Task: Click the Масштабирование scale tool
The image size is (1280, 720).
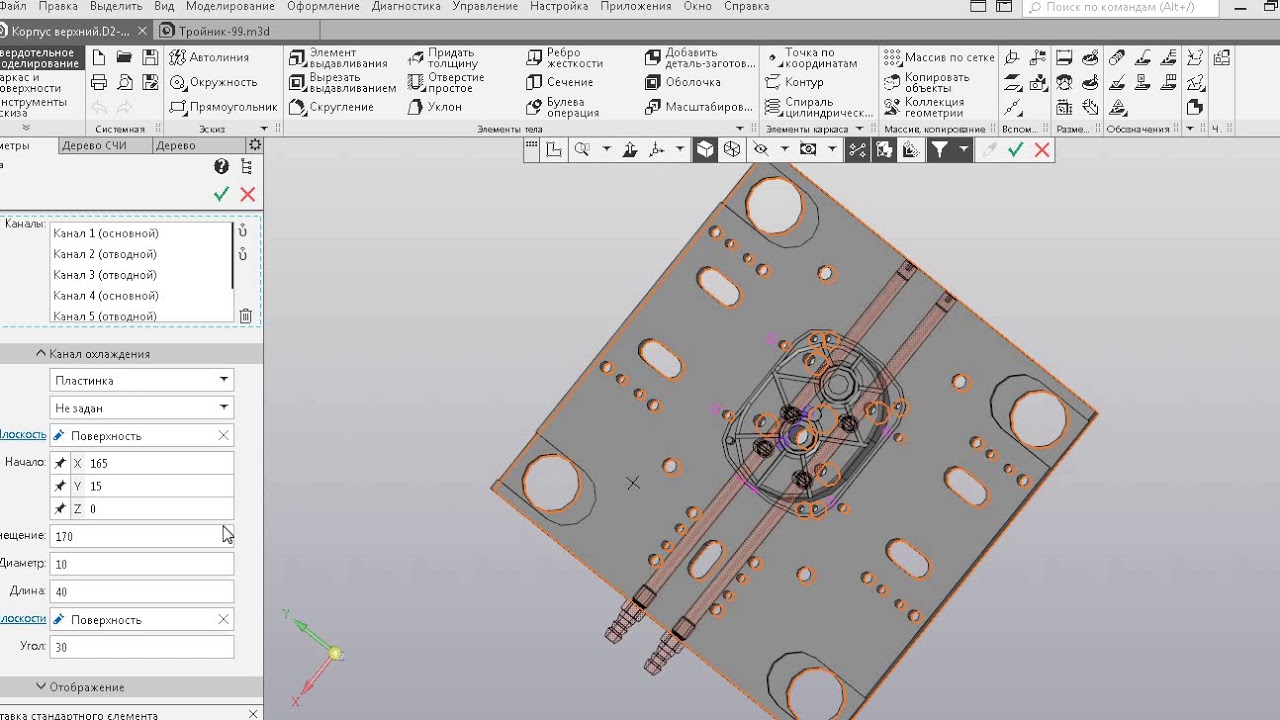Action: click(699, 107)
